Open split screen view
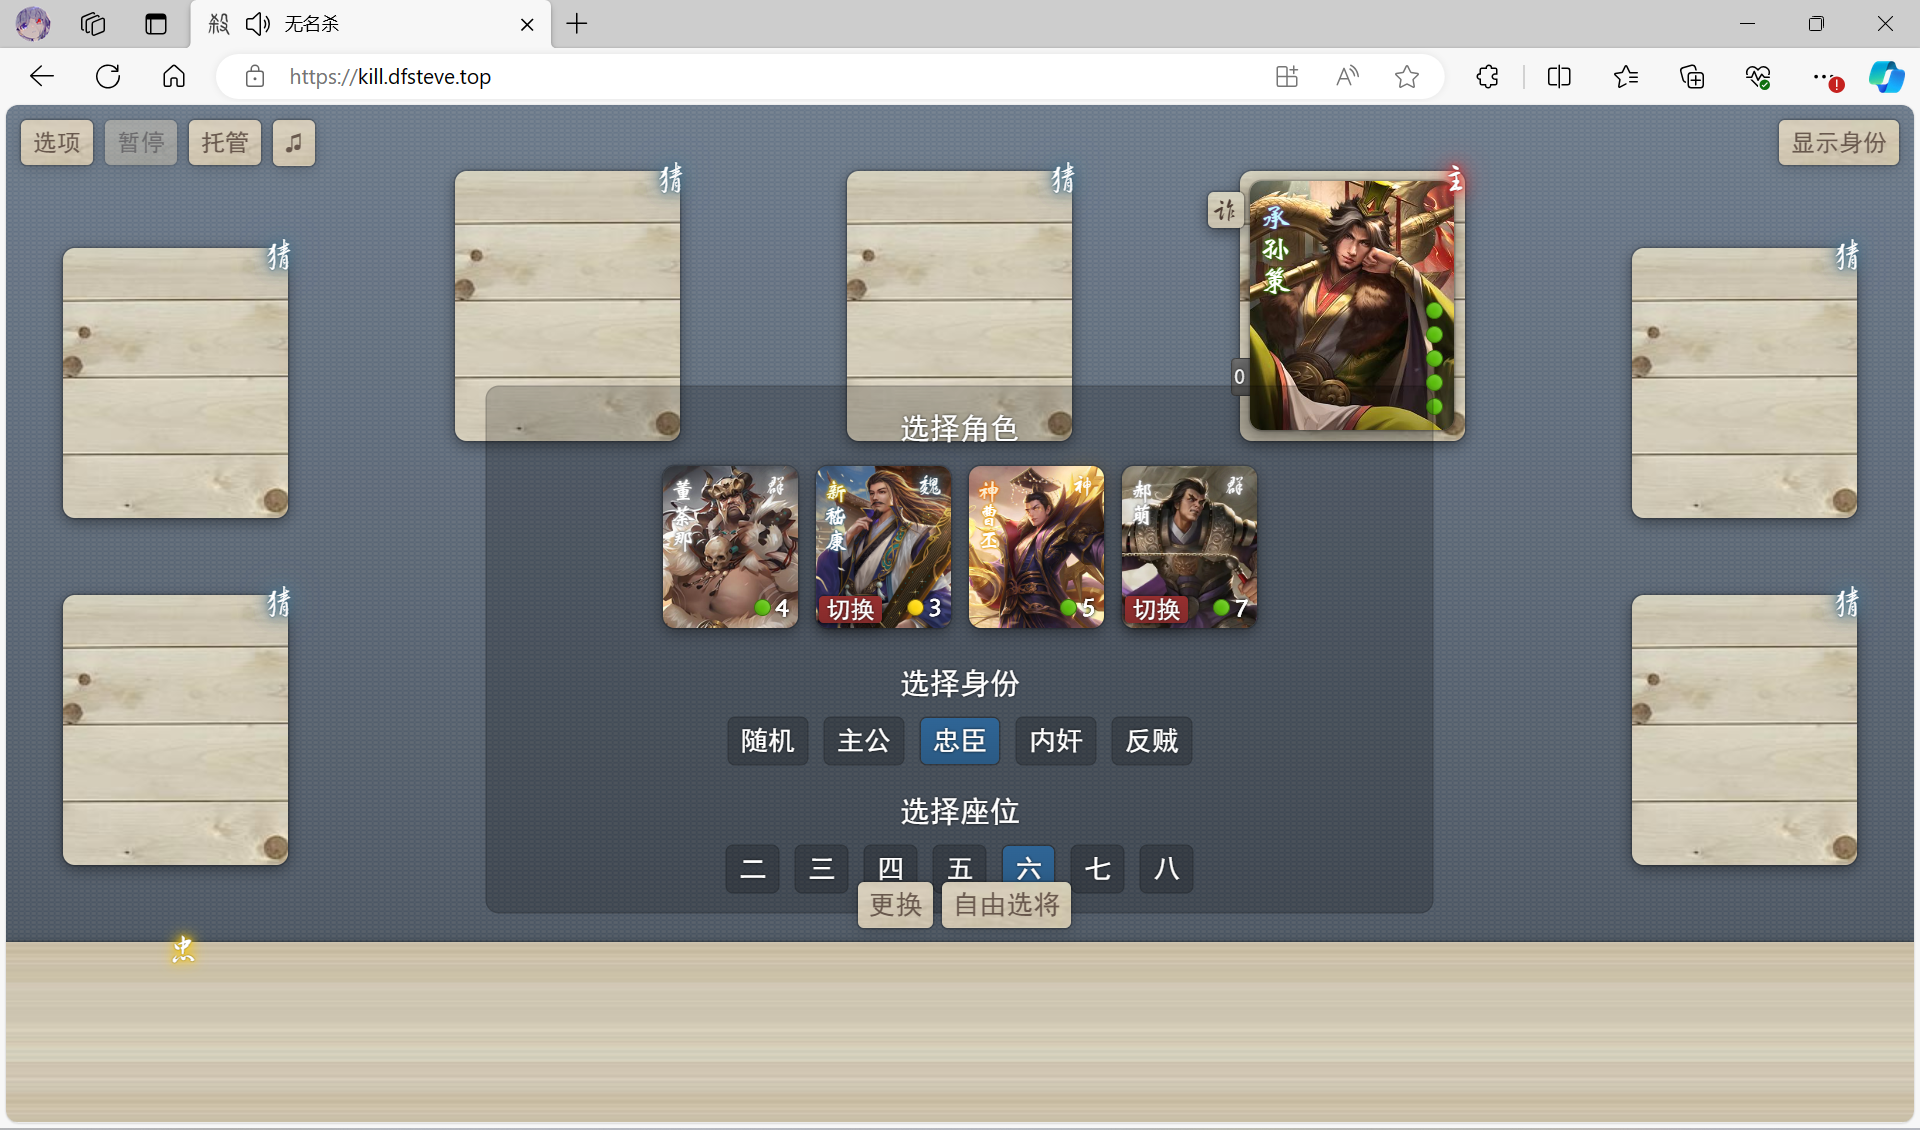 (1559, 77)
